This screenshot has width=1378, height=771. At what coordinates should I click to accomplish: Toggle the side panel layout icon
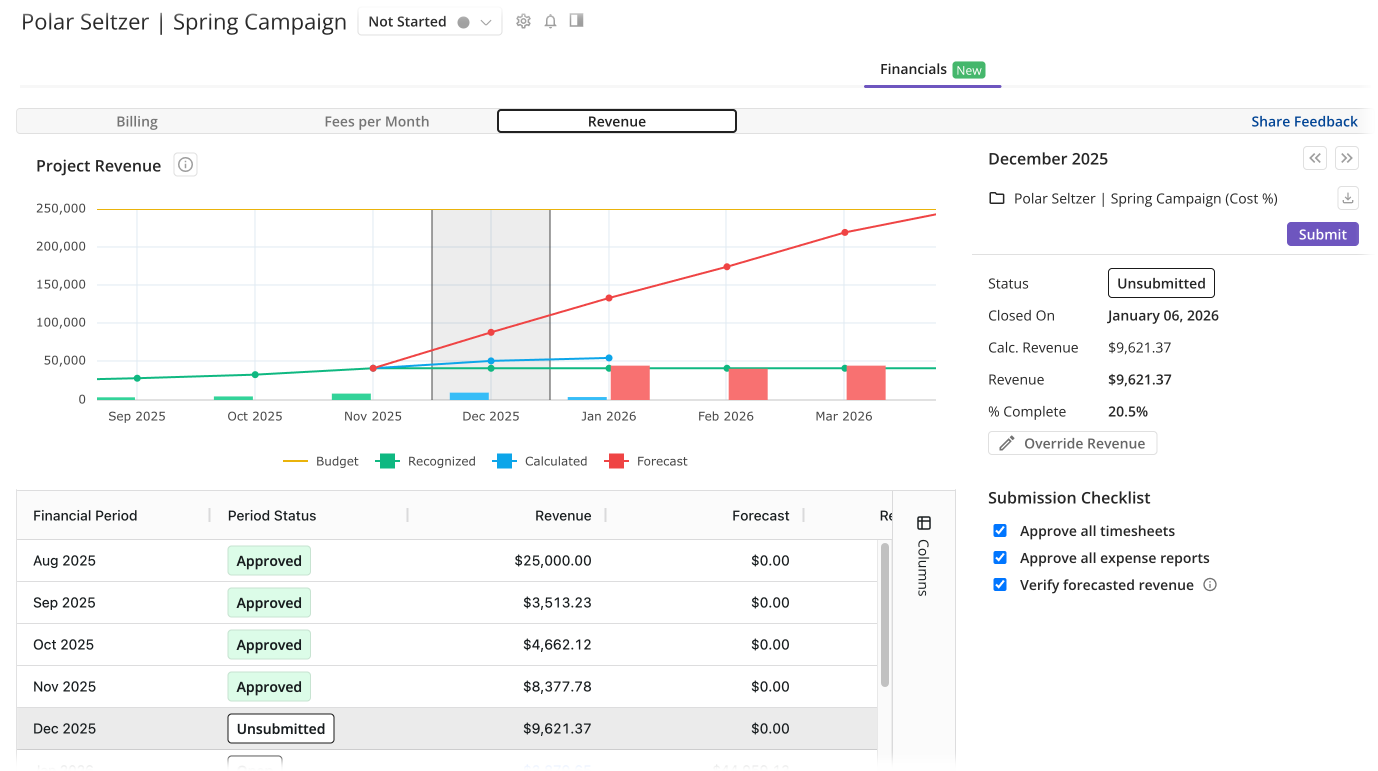click(x=576, y=21)
